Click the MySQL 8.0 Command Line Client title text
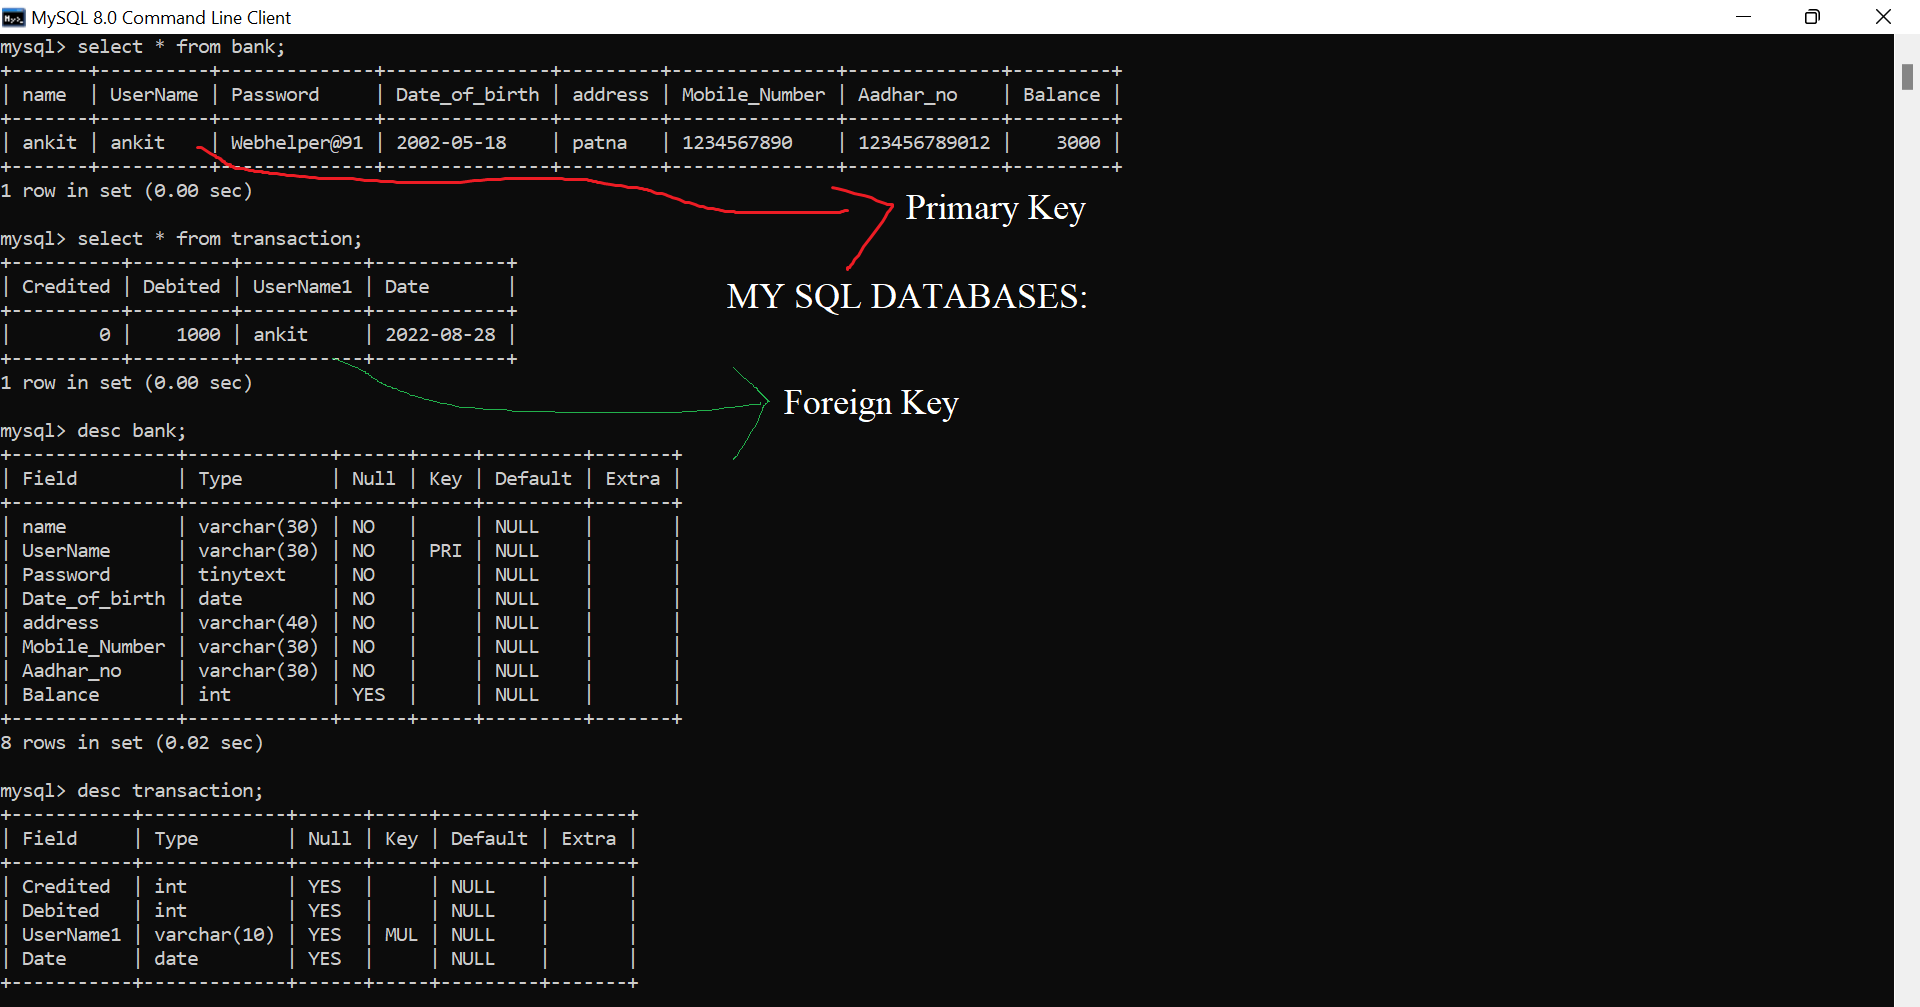Screen dimensions: 1920x1007 pos(161,17)
